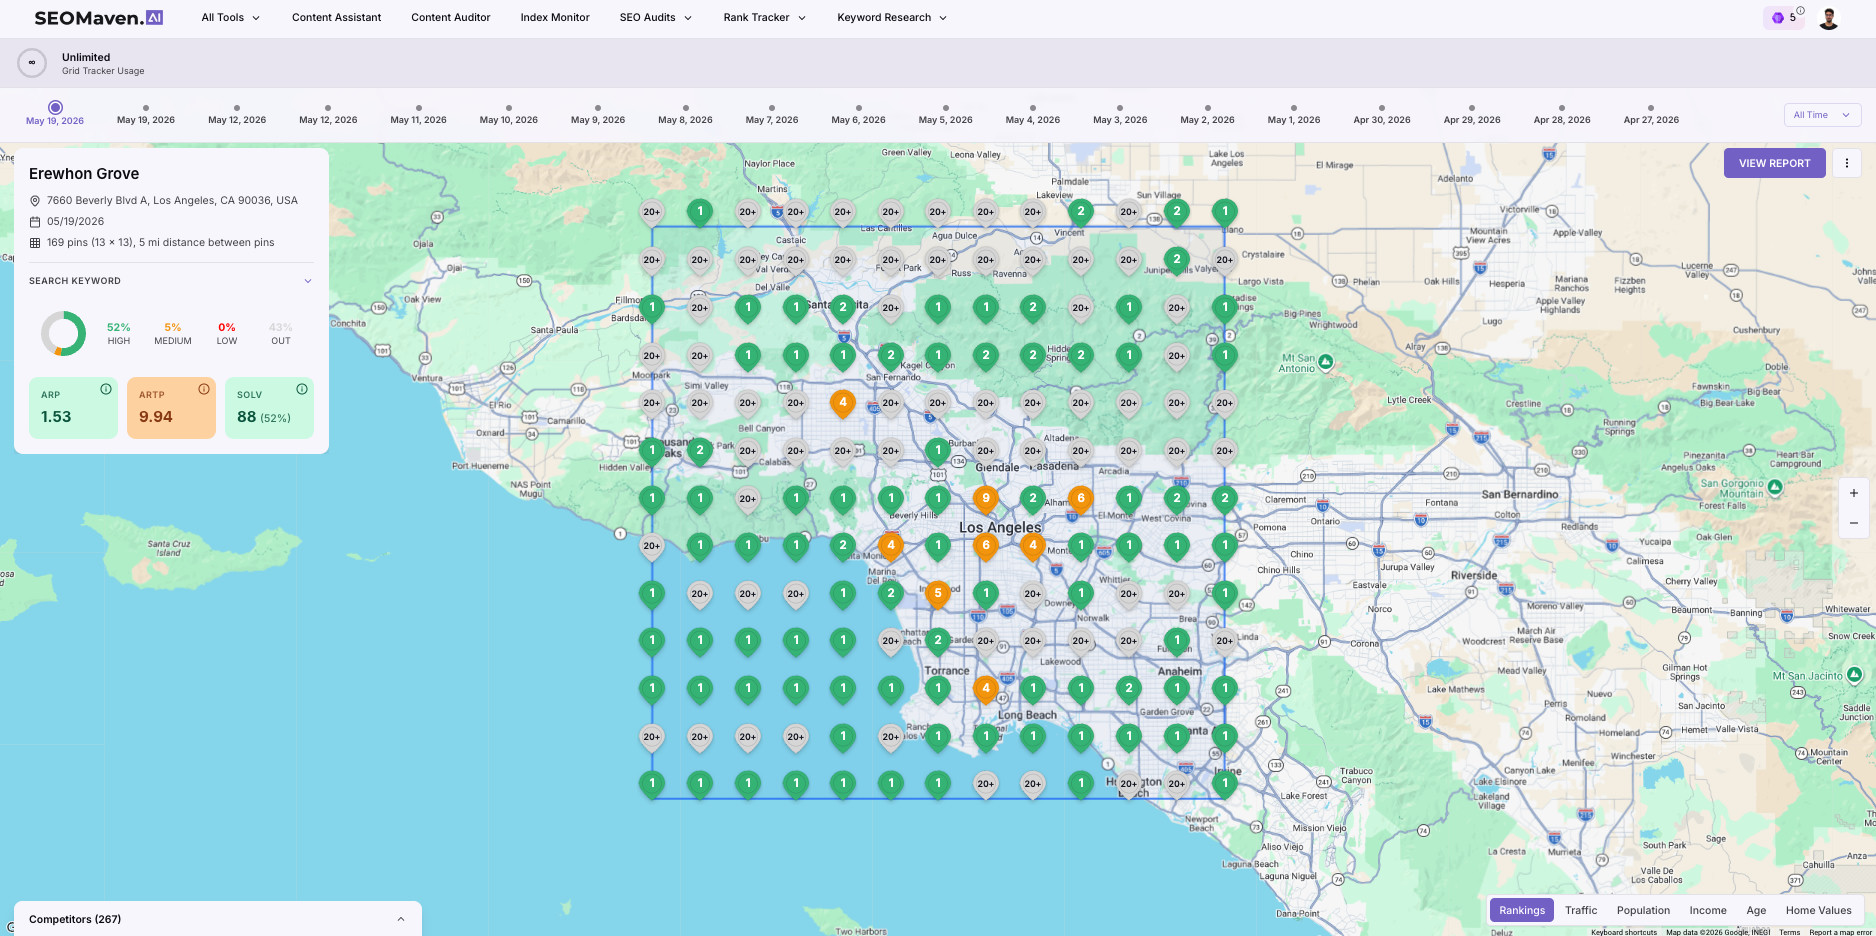The height and width of the screenshot is (936, 1876).
Task: Expand the SEO Audits menu
Action: click(655, 17)
